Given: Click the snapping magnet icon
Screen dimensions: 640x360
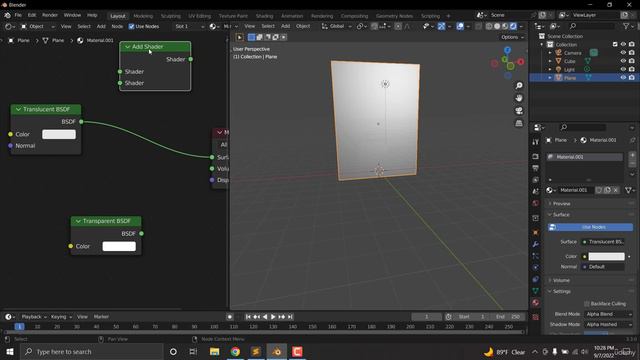Looking at the screenshot, I should click(374, 26).
